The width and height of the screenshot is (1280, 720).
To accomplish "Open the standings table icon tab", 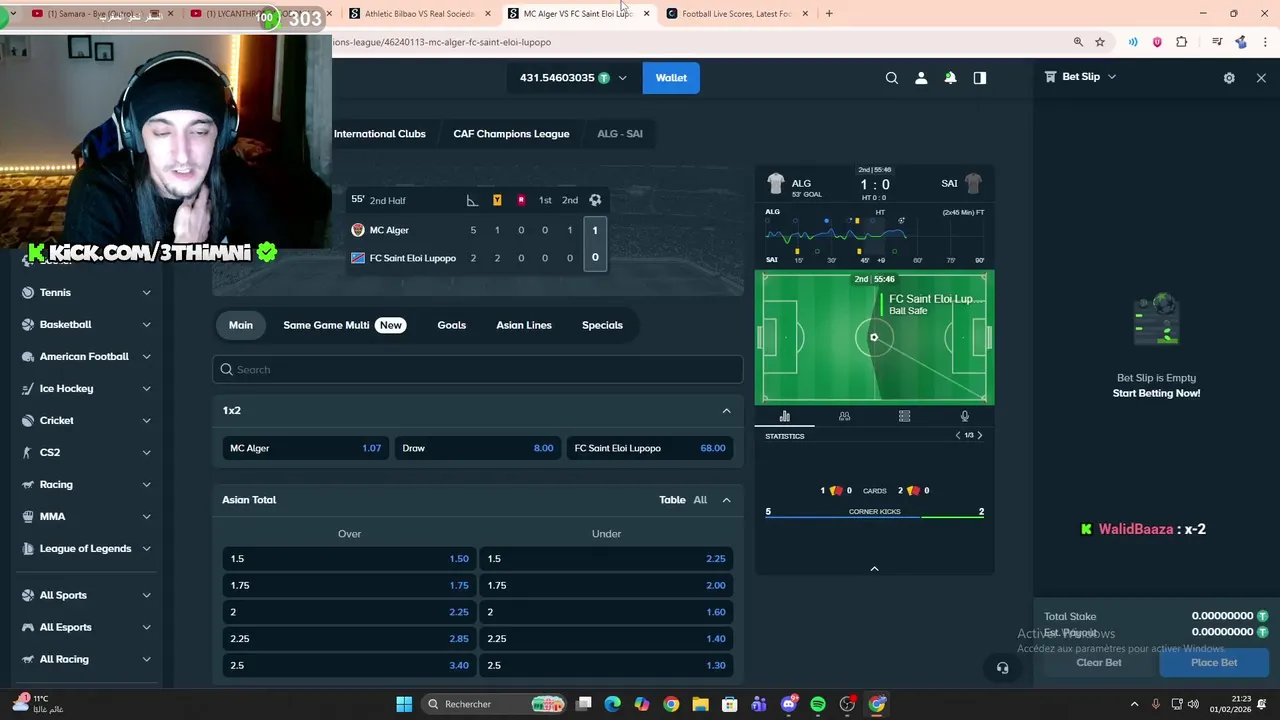I will point(904,416).
